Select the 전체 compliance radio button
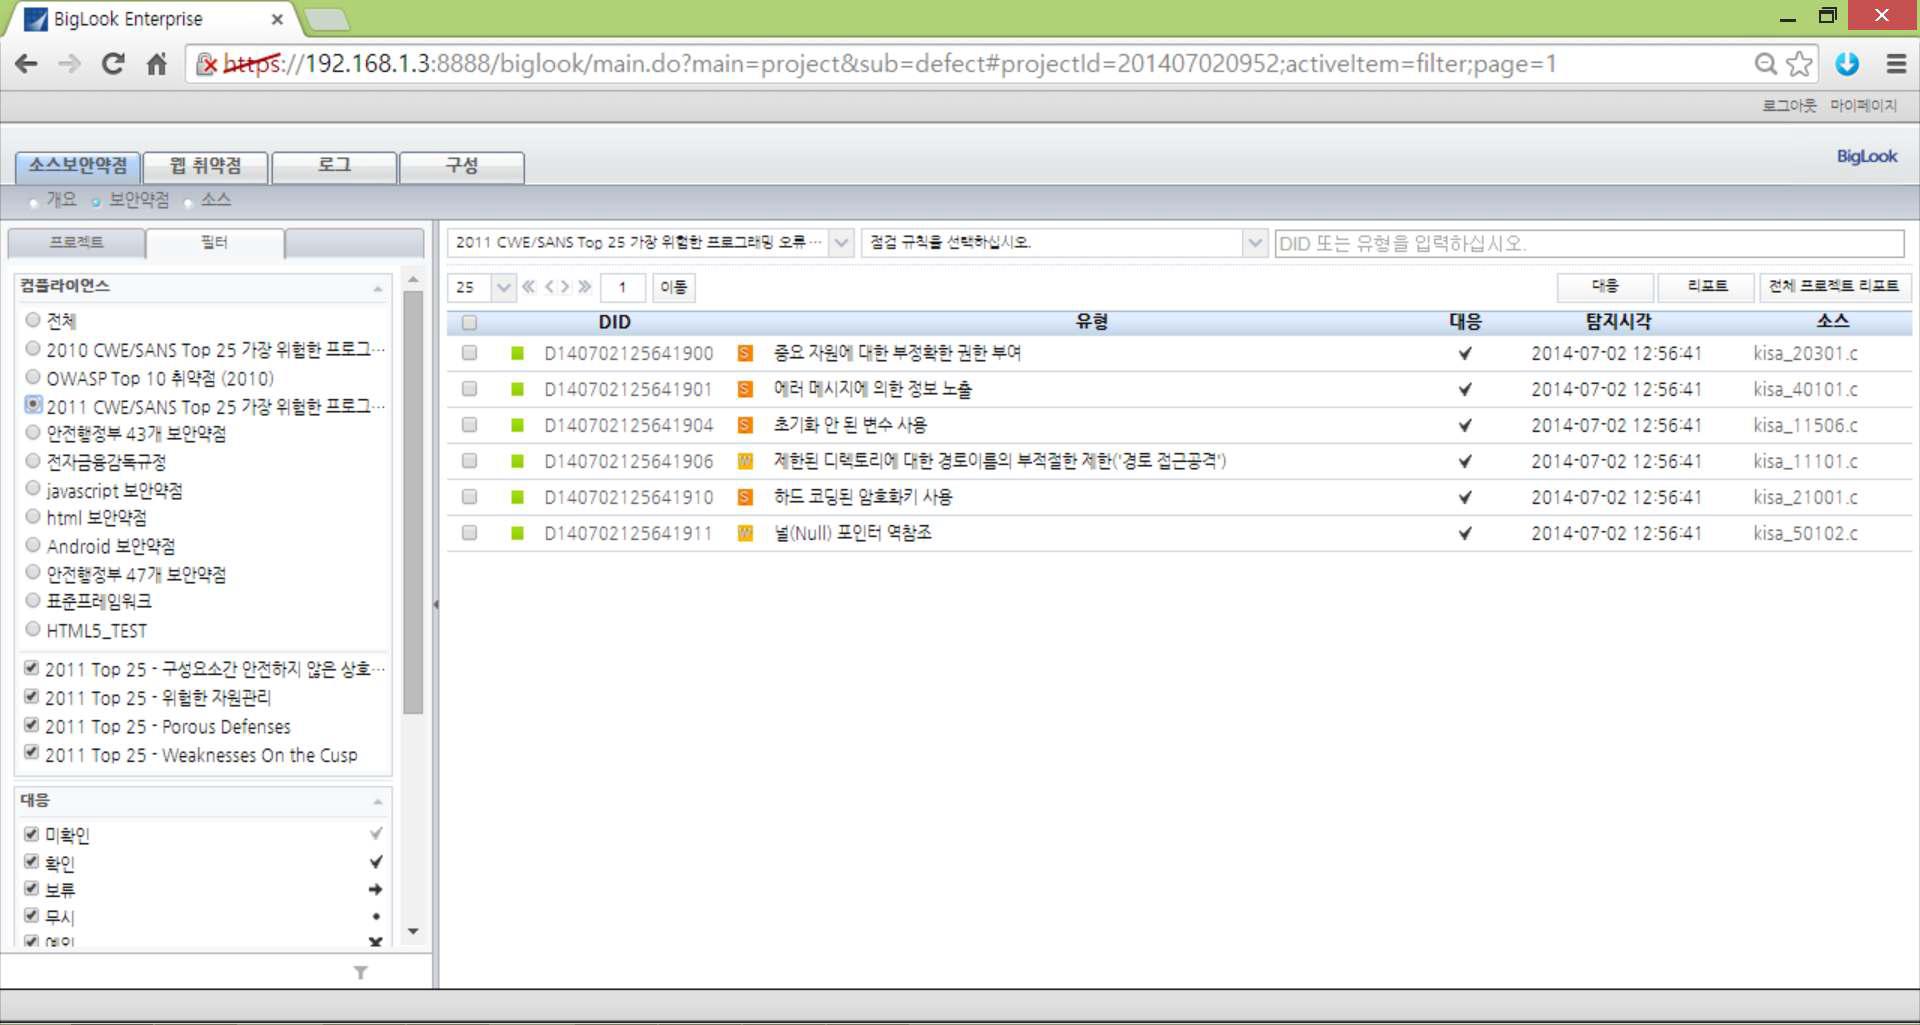 click(x=33, y=320)
